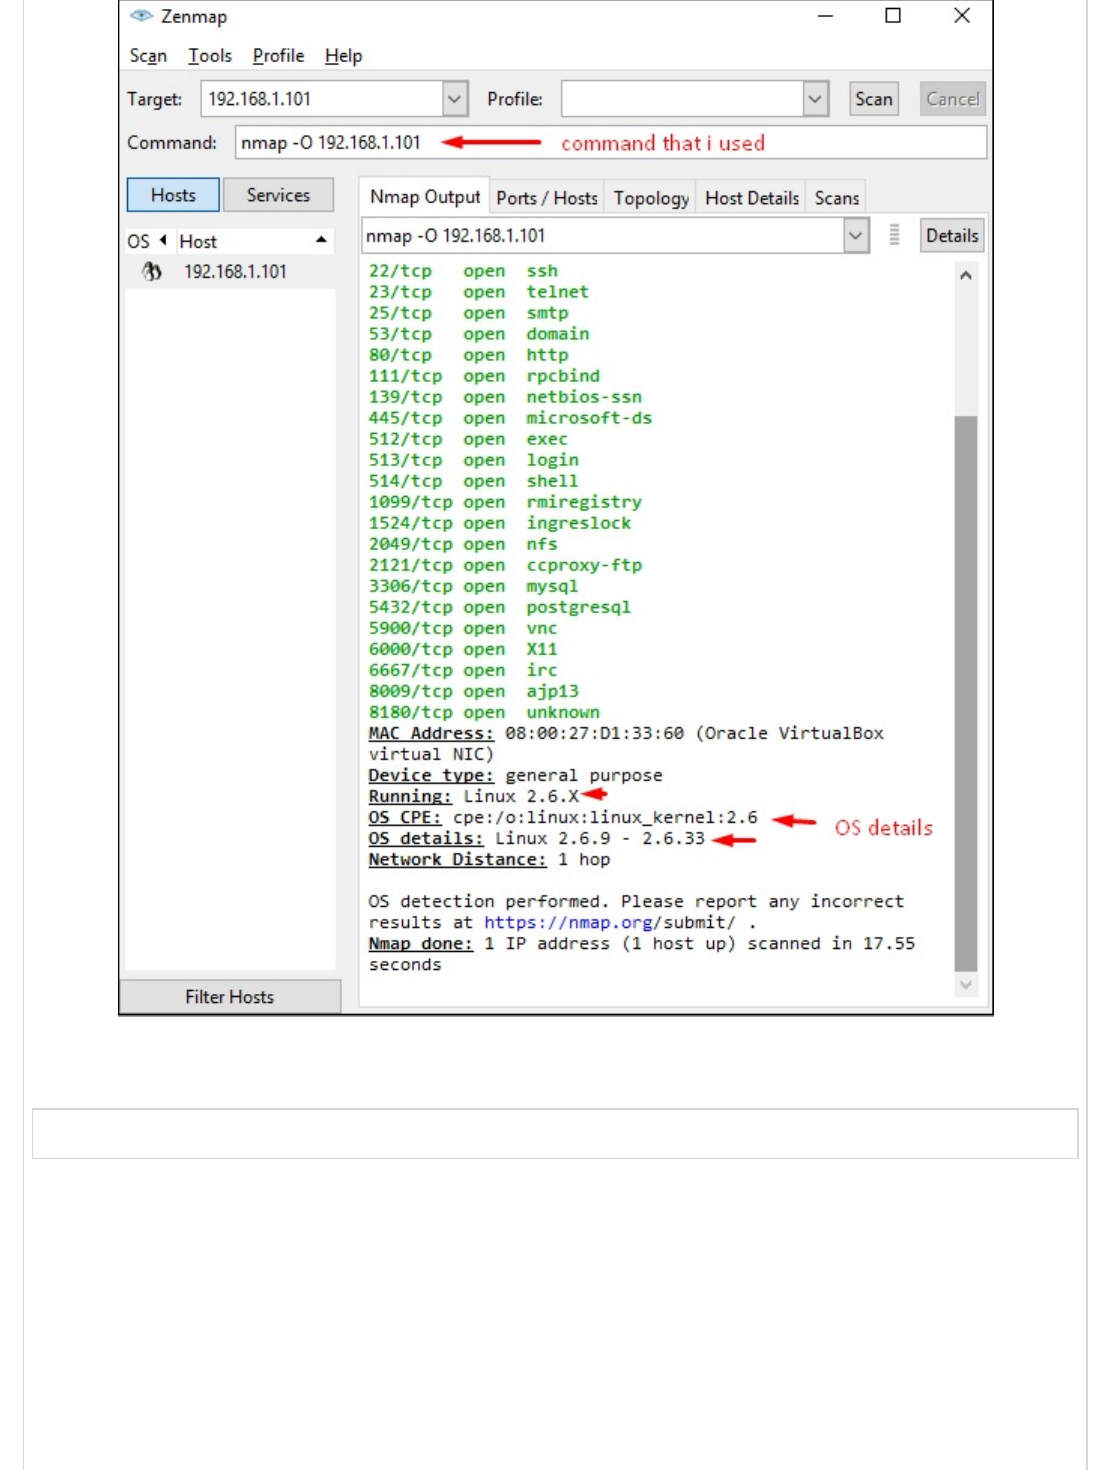
Task: Click the 3306/tcp mysql line
Action: pos(473,586)
